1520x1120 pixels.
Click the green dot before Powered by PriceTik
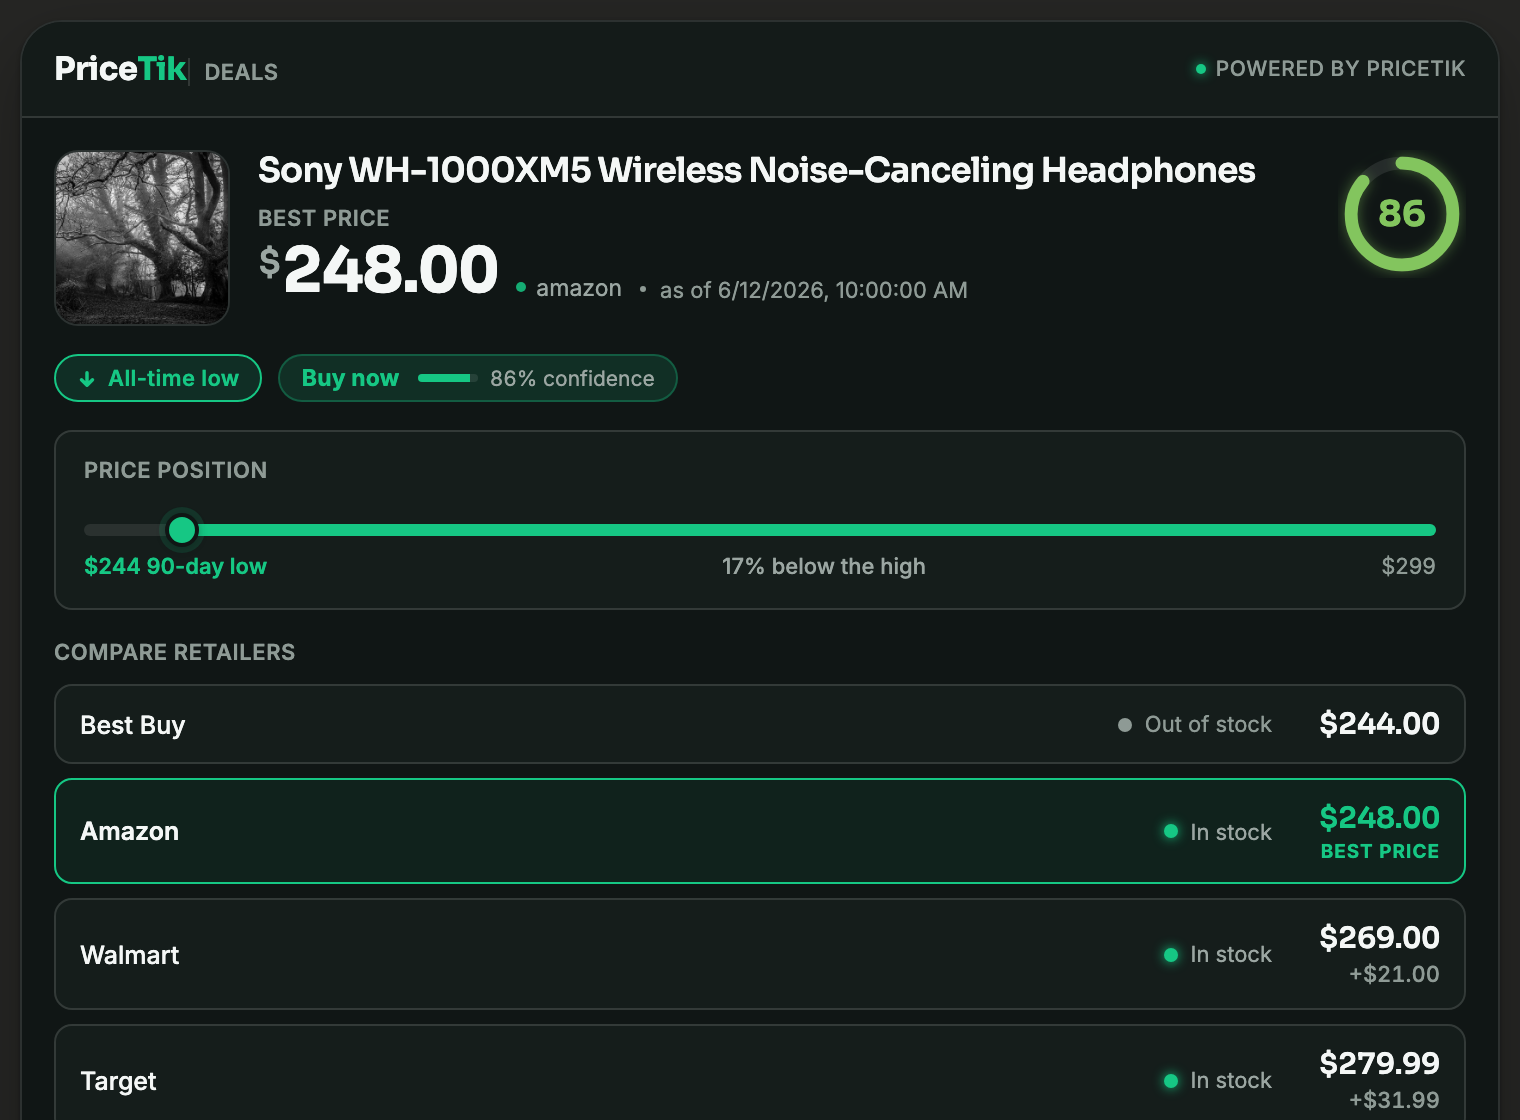(1201, 69)
